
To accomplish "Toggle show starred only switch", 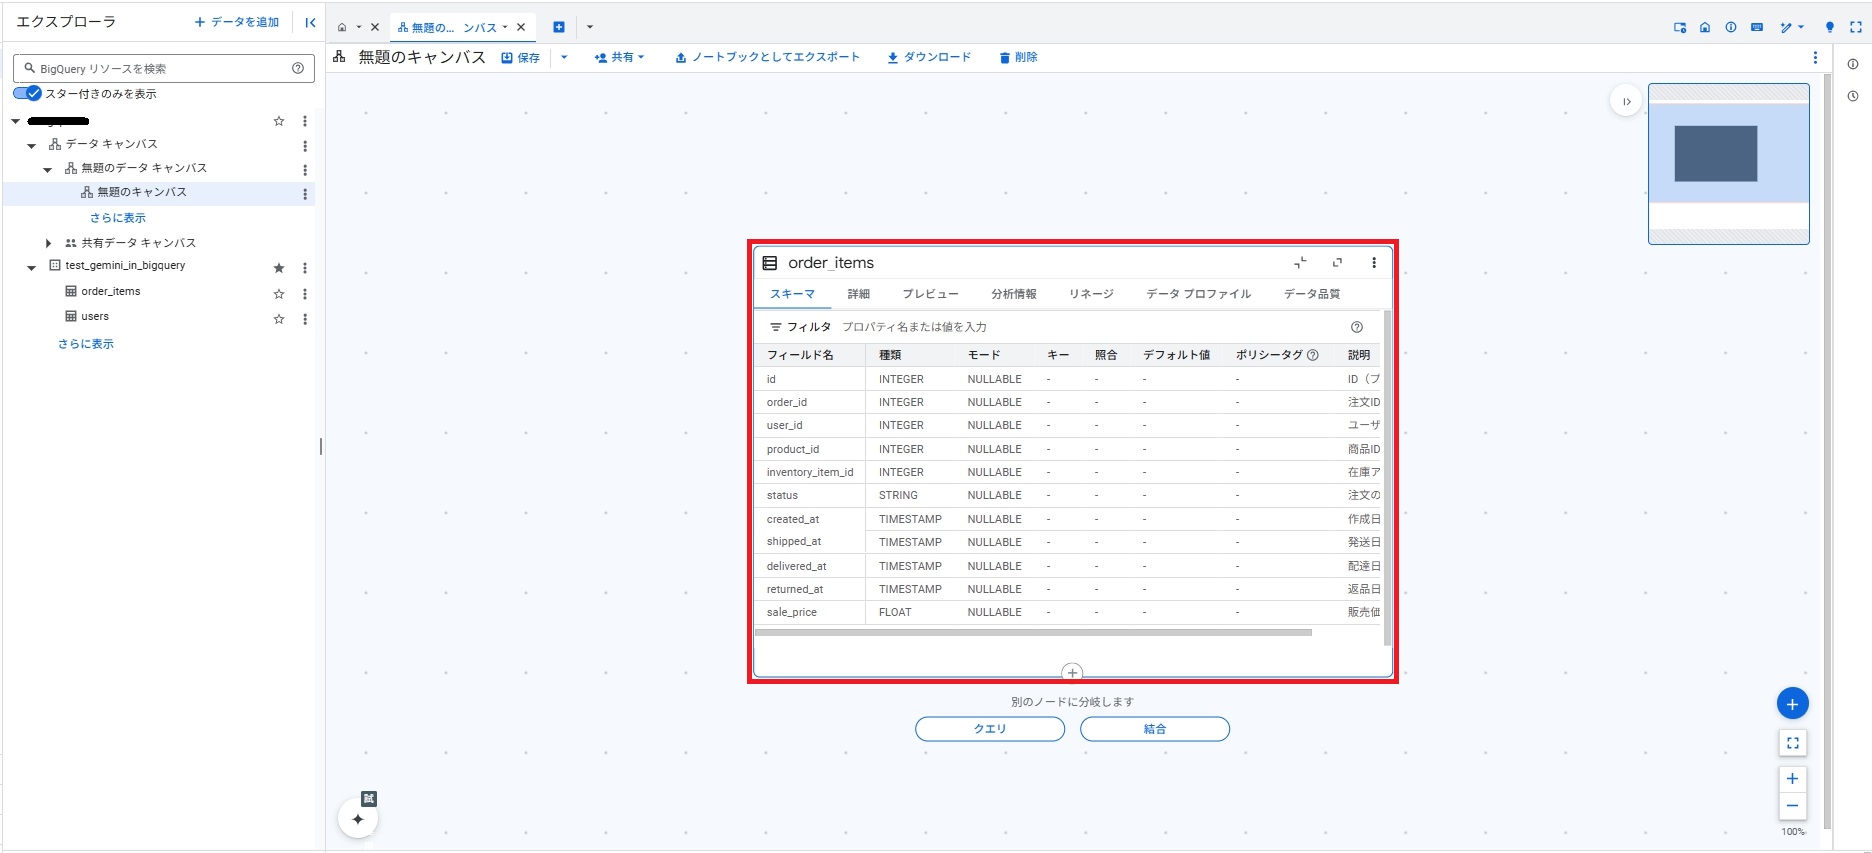I will pyautogui.click(x=28, y=94).
